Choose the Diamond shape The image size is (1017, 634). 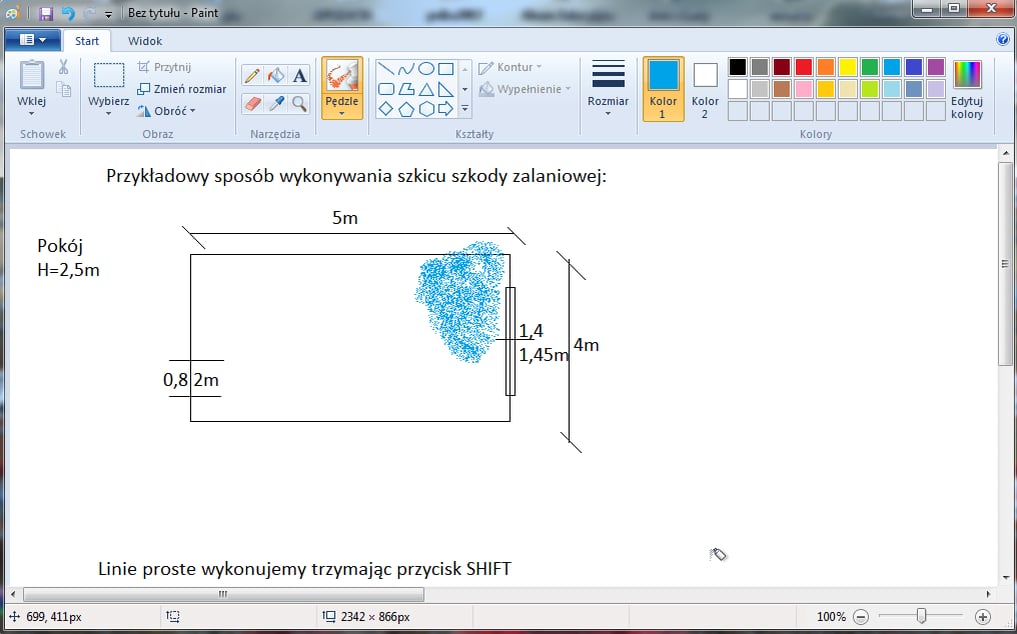click(x=386, y=108)
